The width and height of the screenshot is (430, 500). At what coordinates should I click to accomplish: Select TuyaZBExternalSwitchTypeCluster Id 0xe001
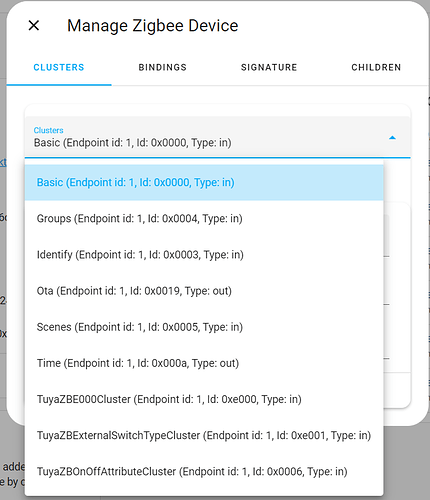[204, 435]
